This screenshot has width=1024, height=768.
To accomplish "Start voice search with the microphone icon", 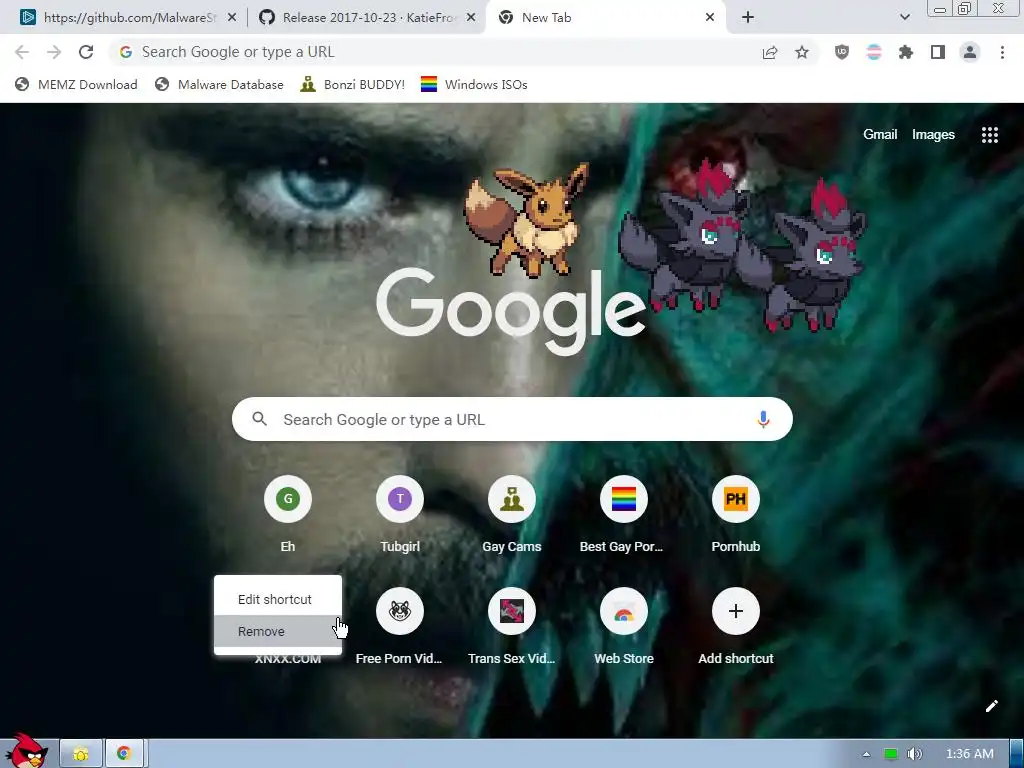I will click(763, 419).
